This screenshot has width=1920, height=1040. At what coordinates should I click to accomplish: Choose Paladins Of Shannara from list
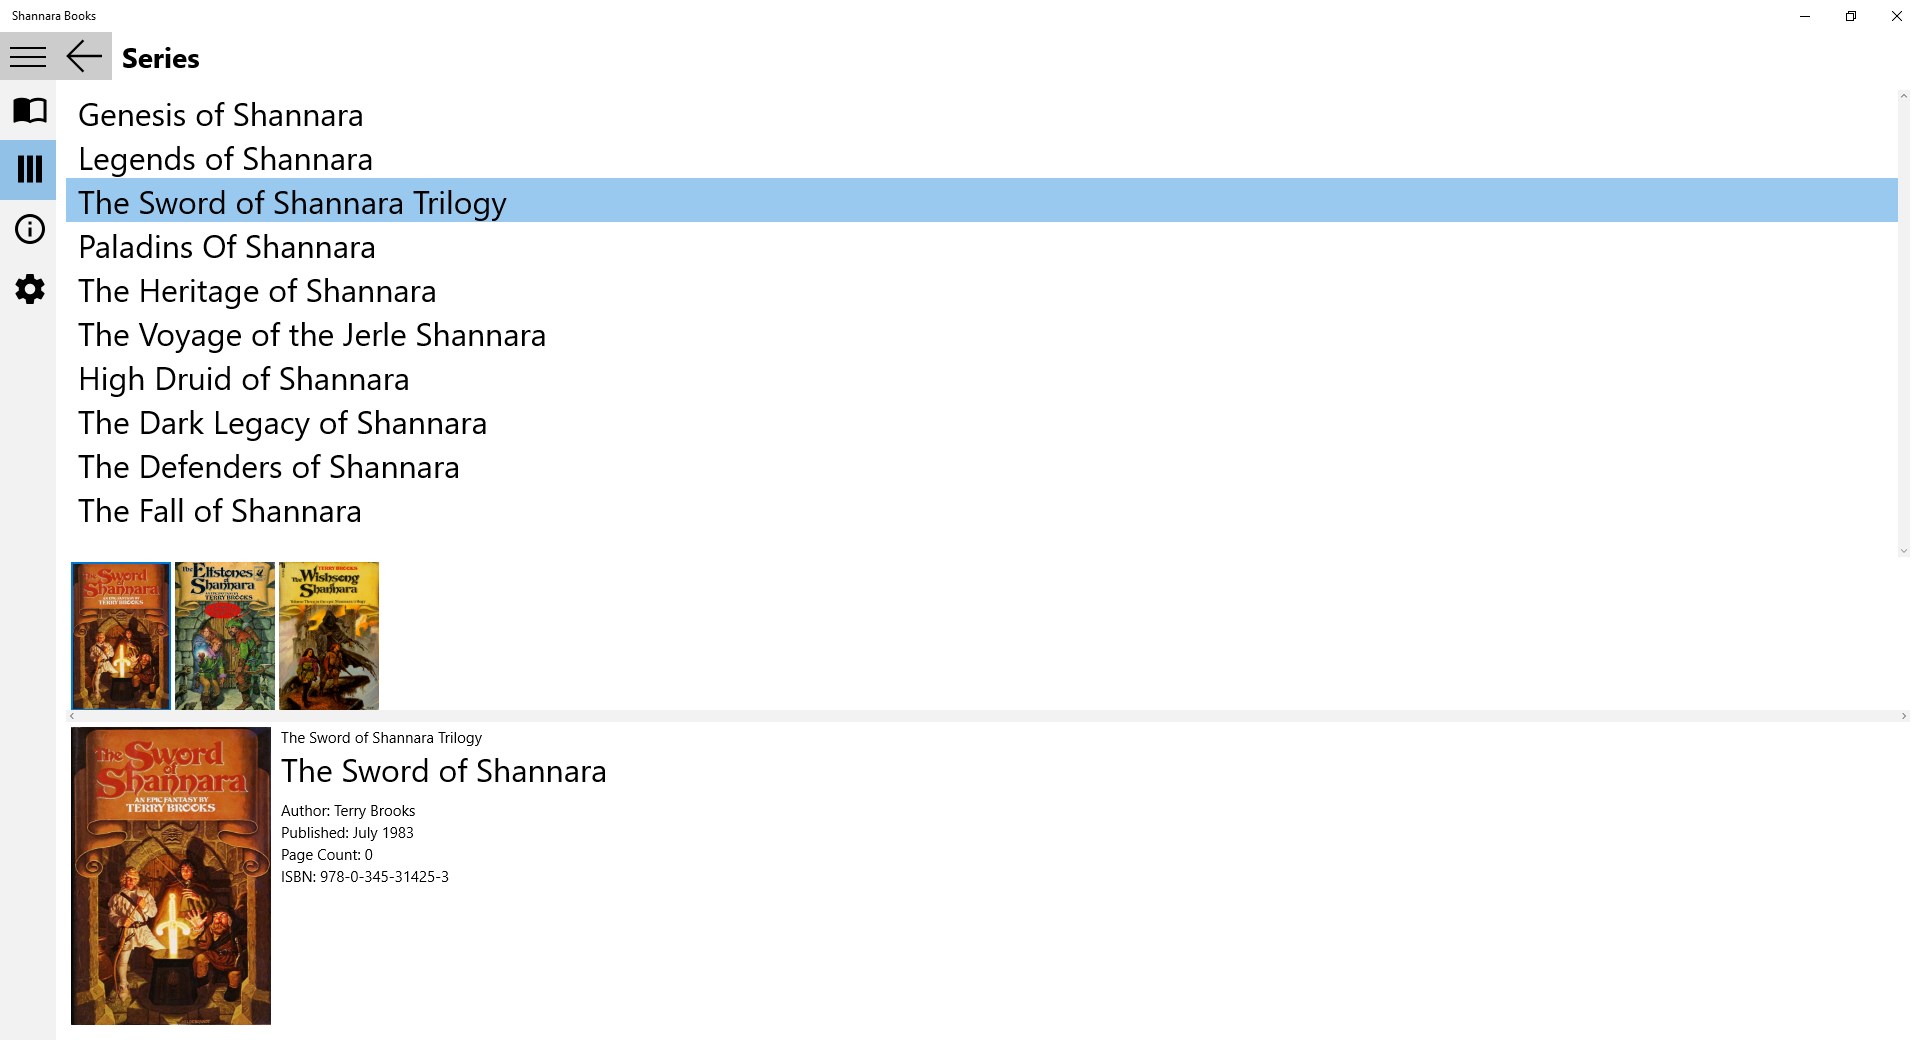[227, 247]
